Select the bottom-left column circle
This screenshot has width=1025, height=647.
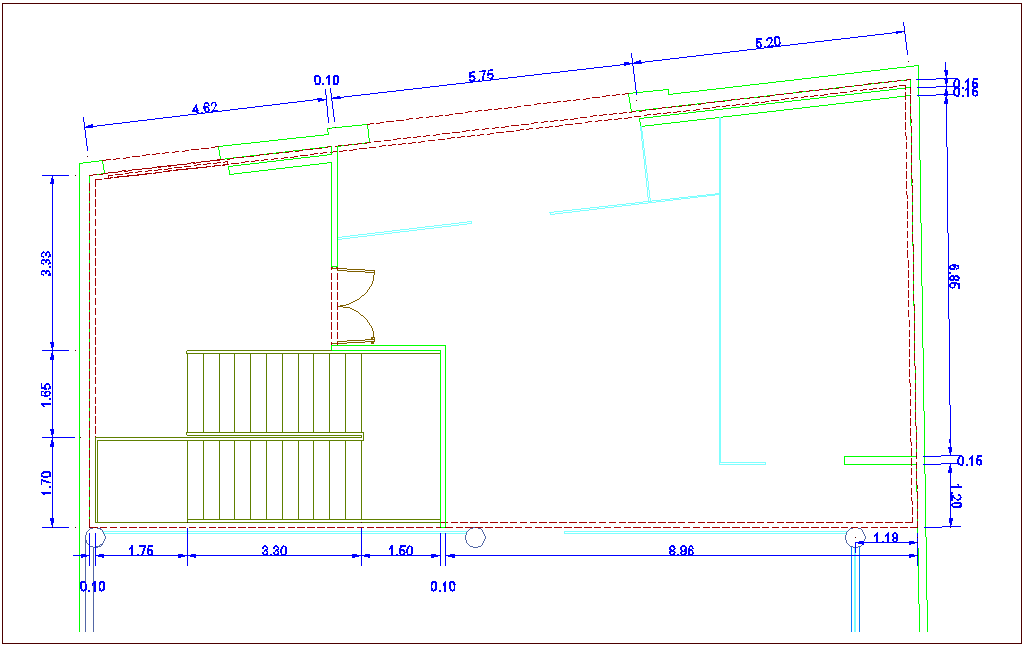point(94,538)
